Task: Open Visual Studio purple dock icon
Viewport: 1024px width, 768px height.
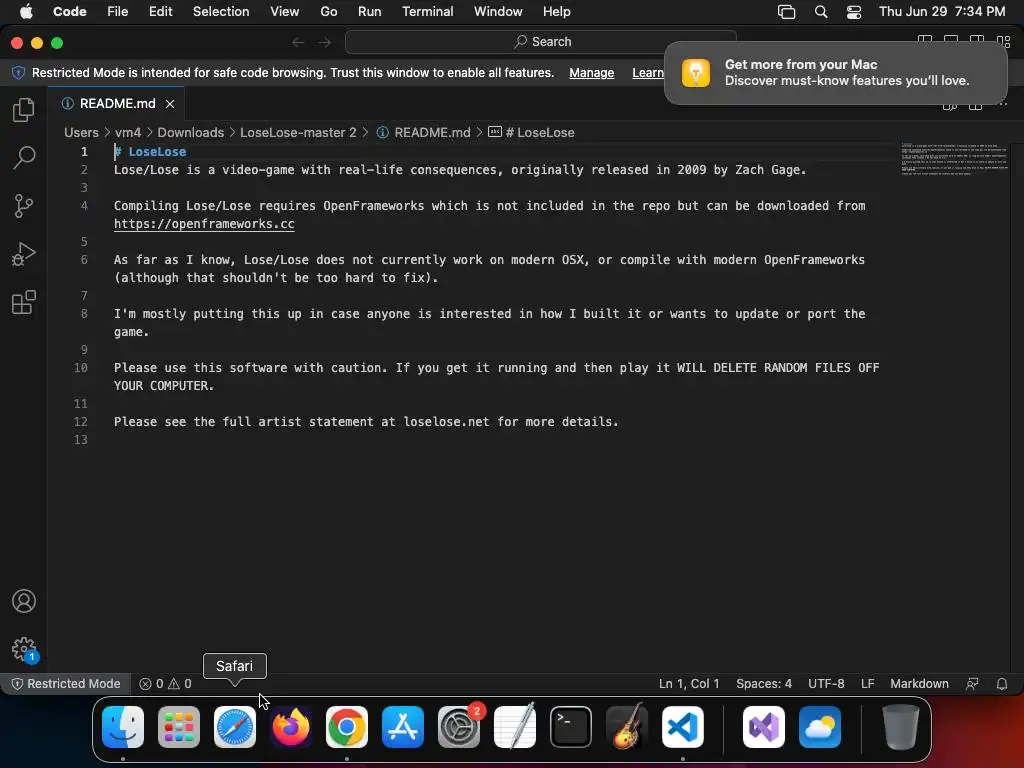Action: point(764,727)
